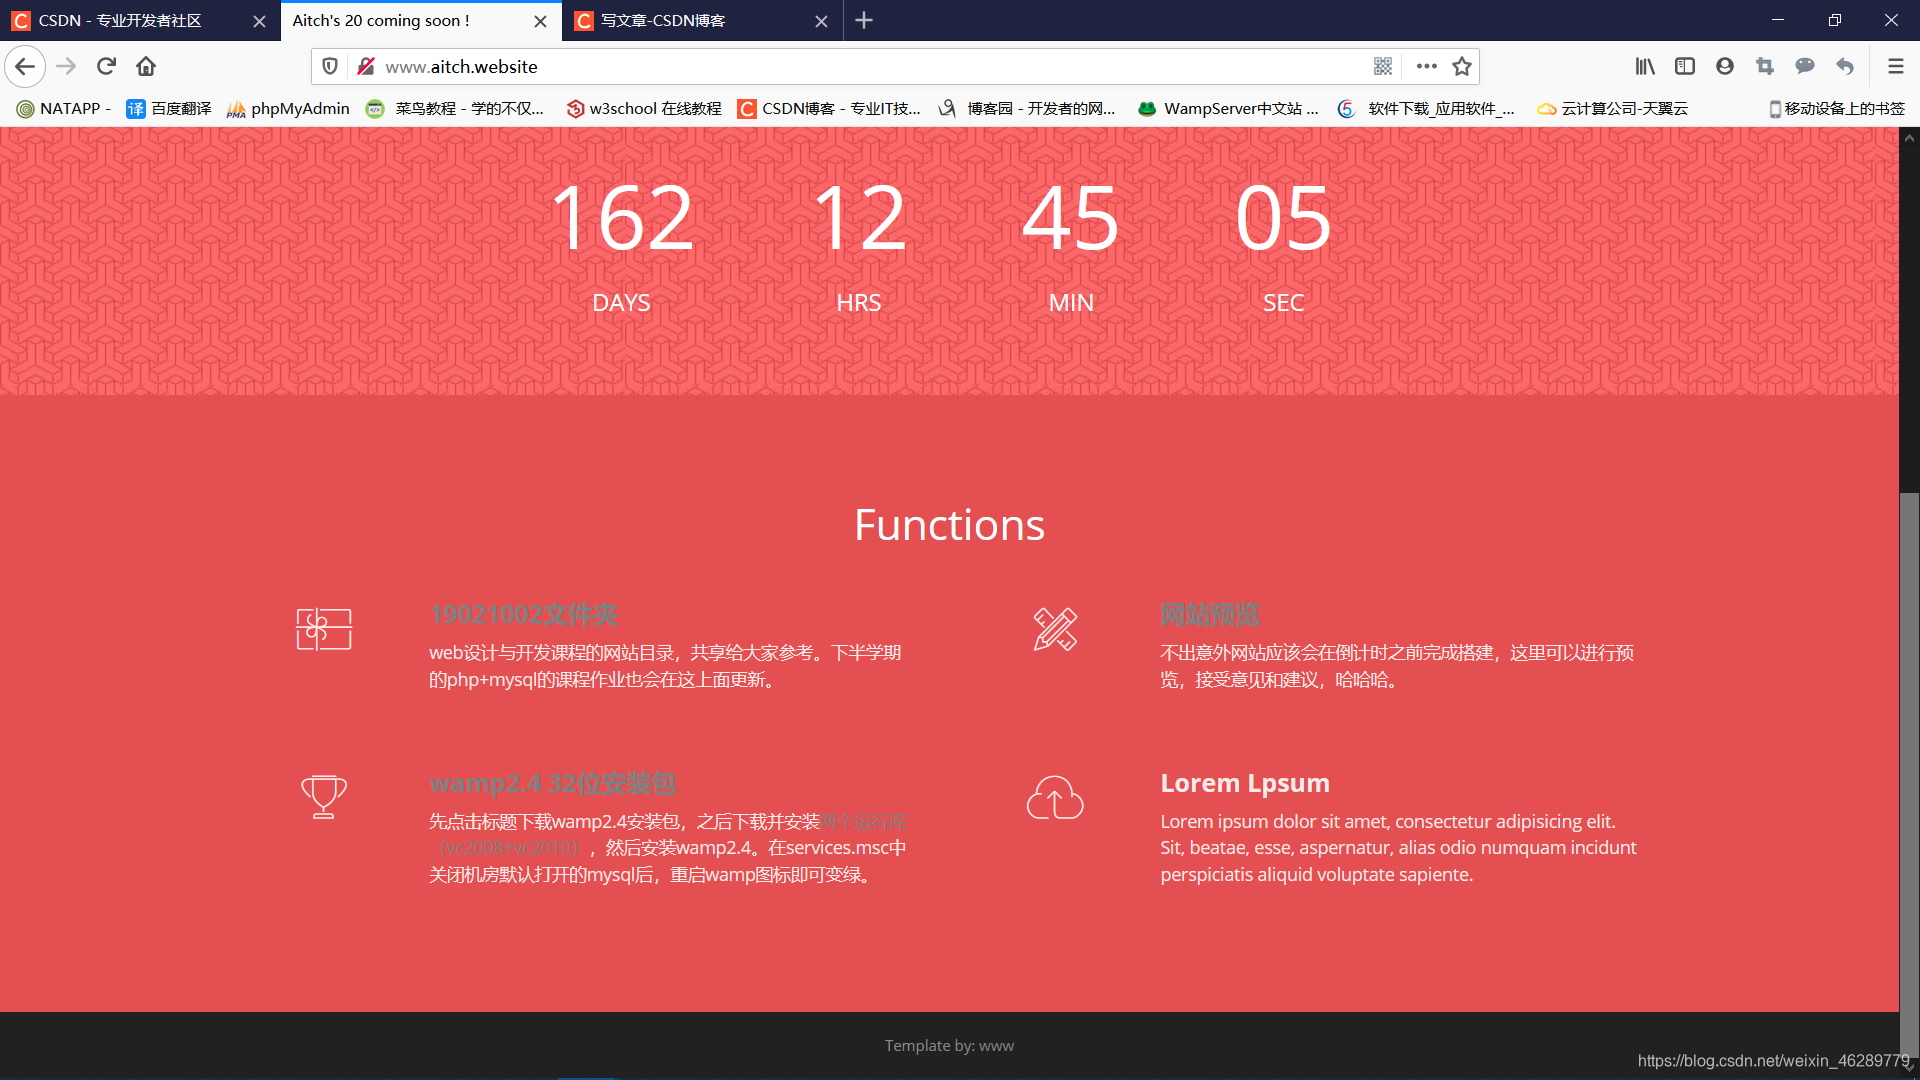Open the Firefox hamburger application menu

click(1895, 66)
